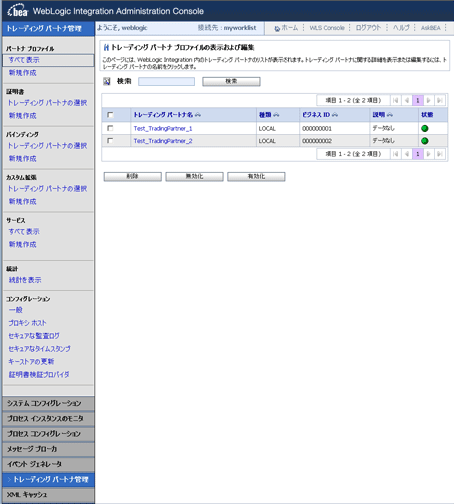Select page 1 in bottom pager

click(x=418, y=154)
